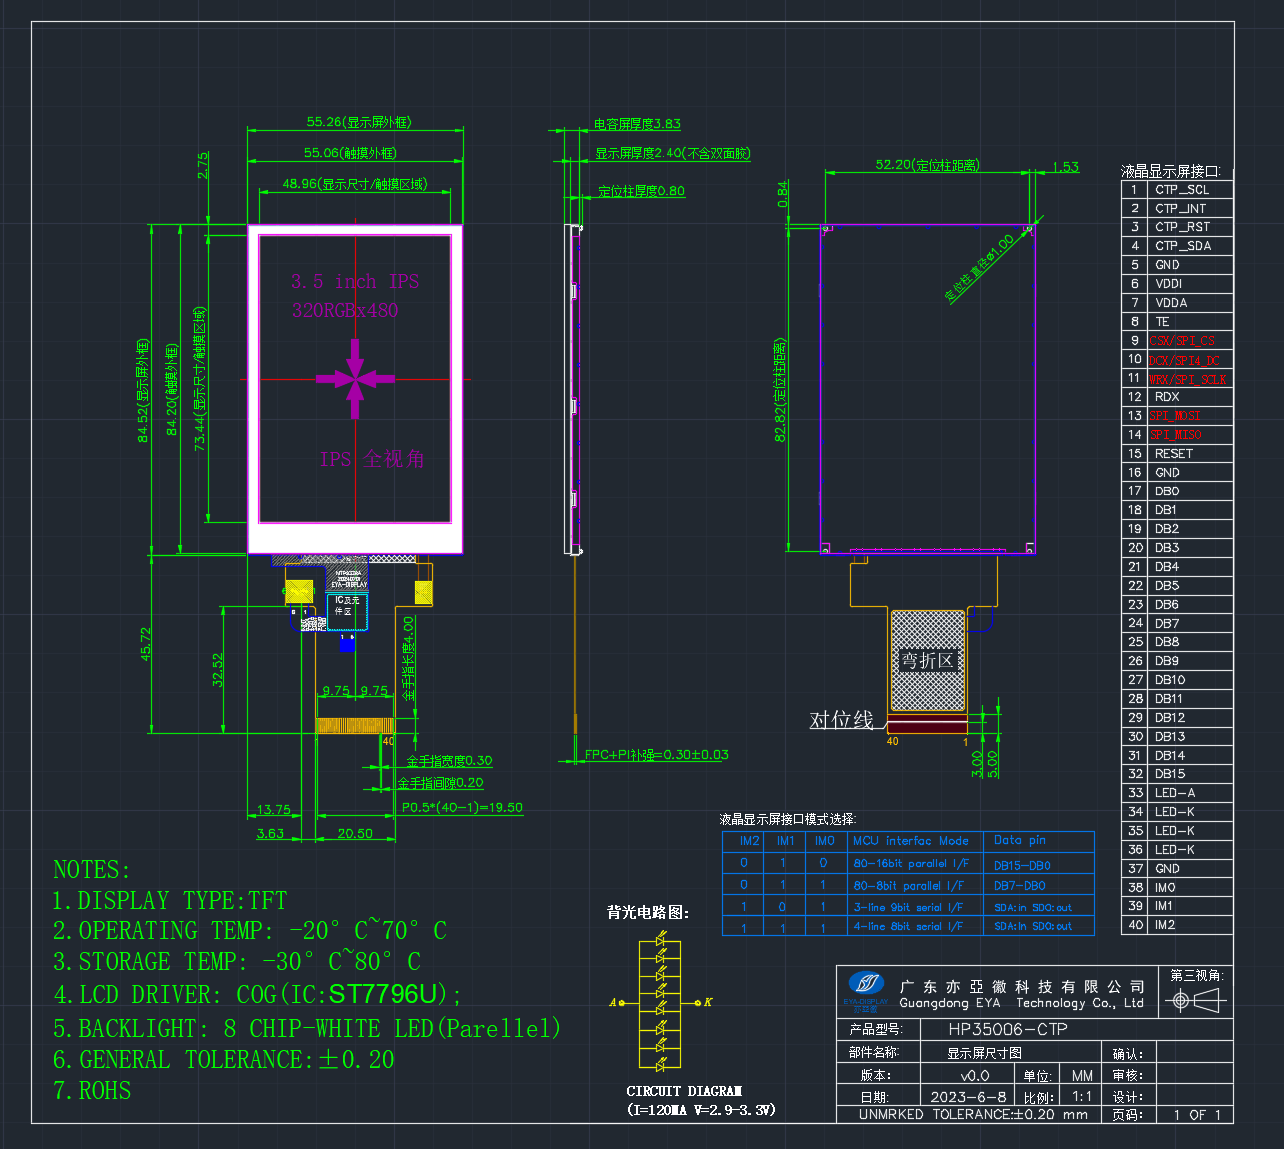Click the red CSX/SPI_CS pin label
This screenshot has height=1149, width=1284.
[1182, 341]
